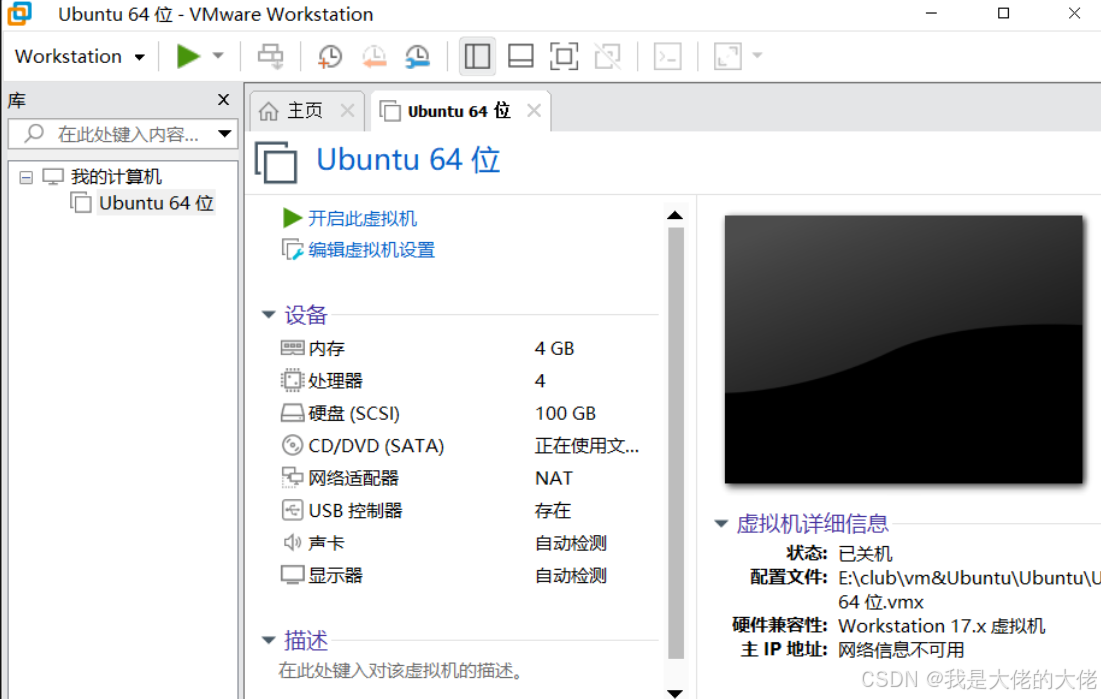The image size is (1101, 699).
Task: Click the send Ctrl+Alt+Del toolbar icon
Action: click(x=270, y=56)
